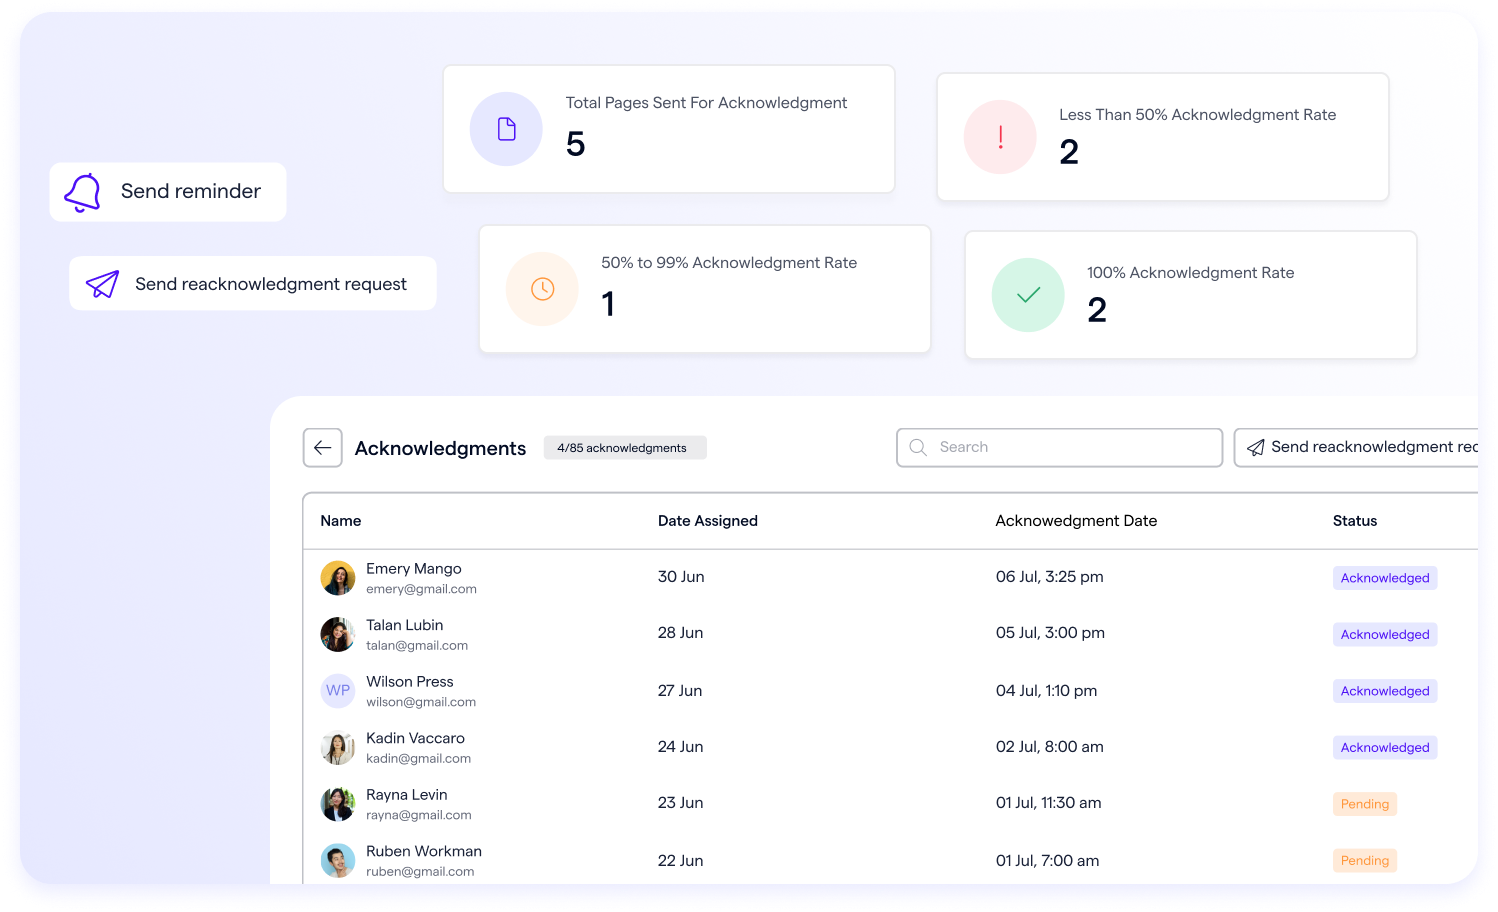Image resolution: width=1498 pixels, height=912 pixels.
Task: Select Rayna Levin's Pending status badge
Action: (1364, 804)
